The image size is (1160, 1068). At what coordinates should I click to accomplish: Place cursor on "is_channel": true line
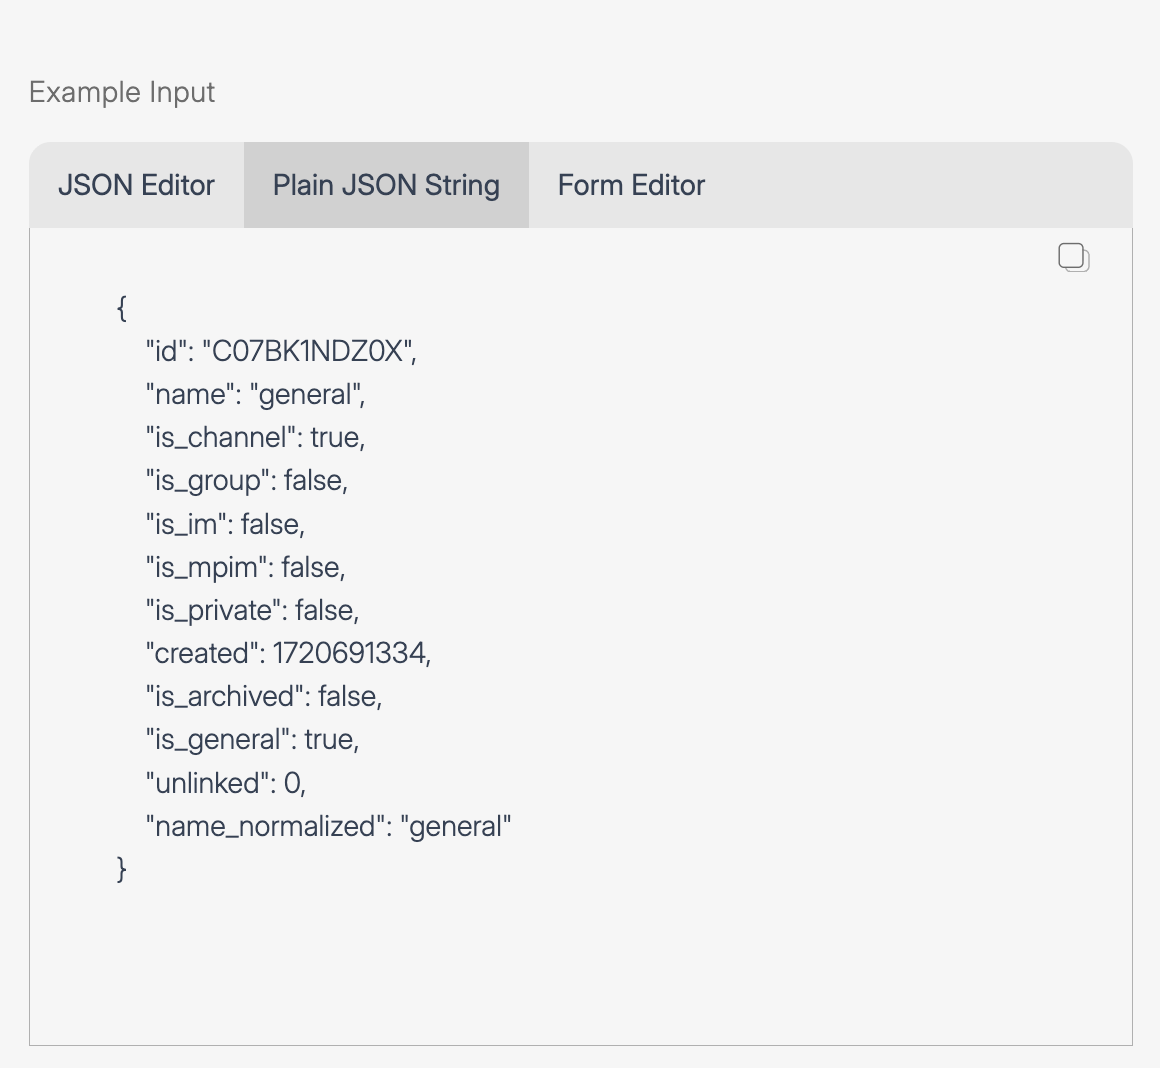click(255, 437)
